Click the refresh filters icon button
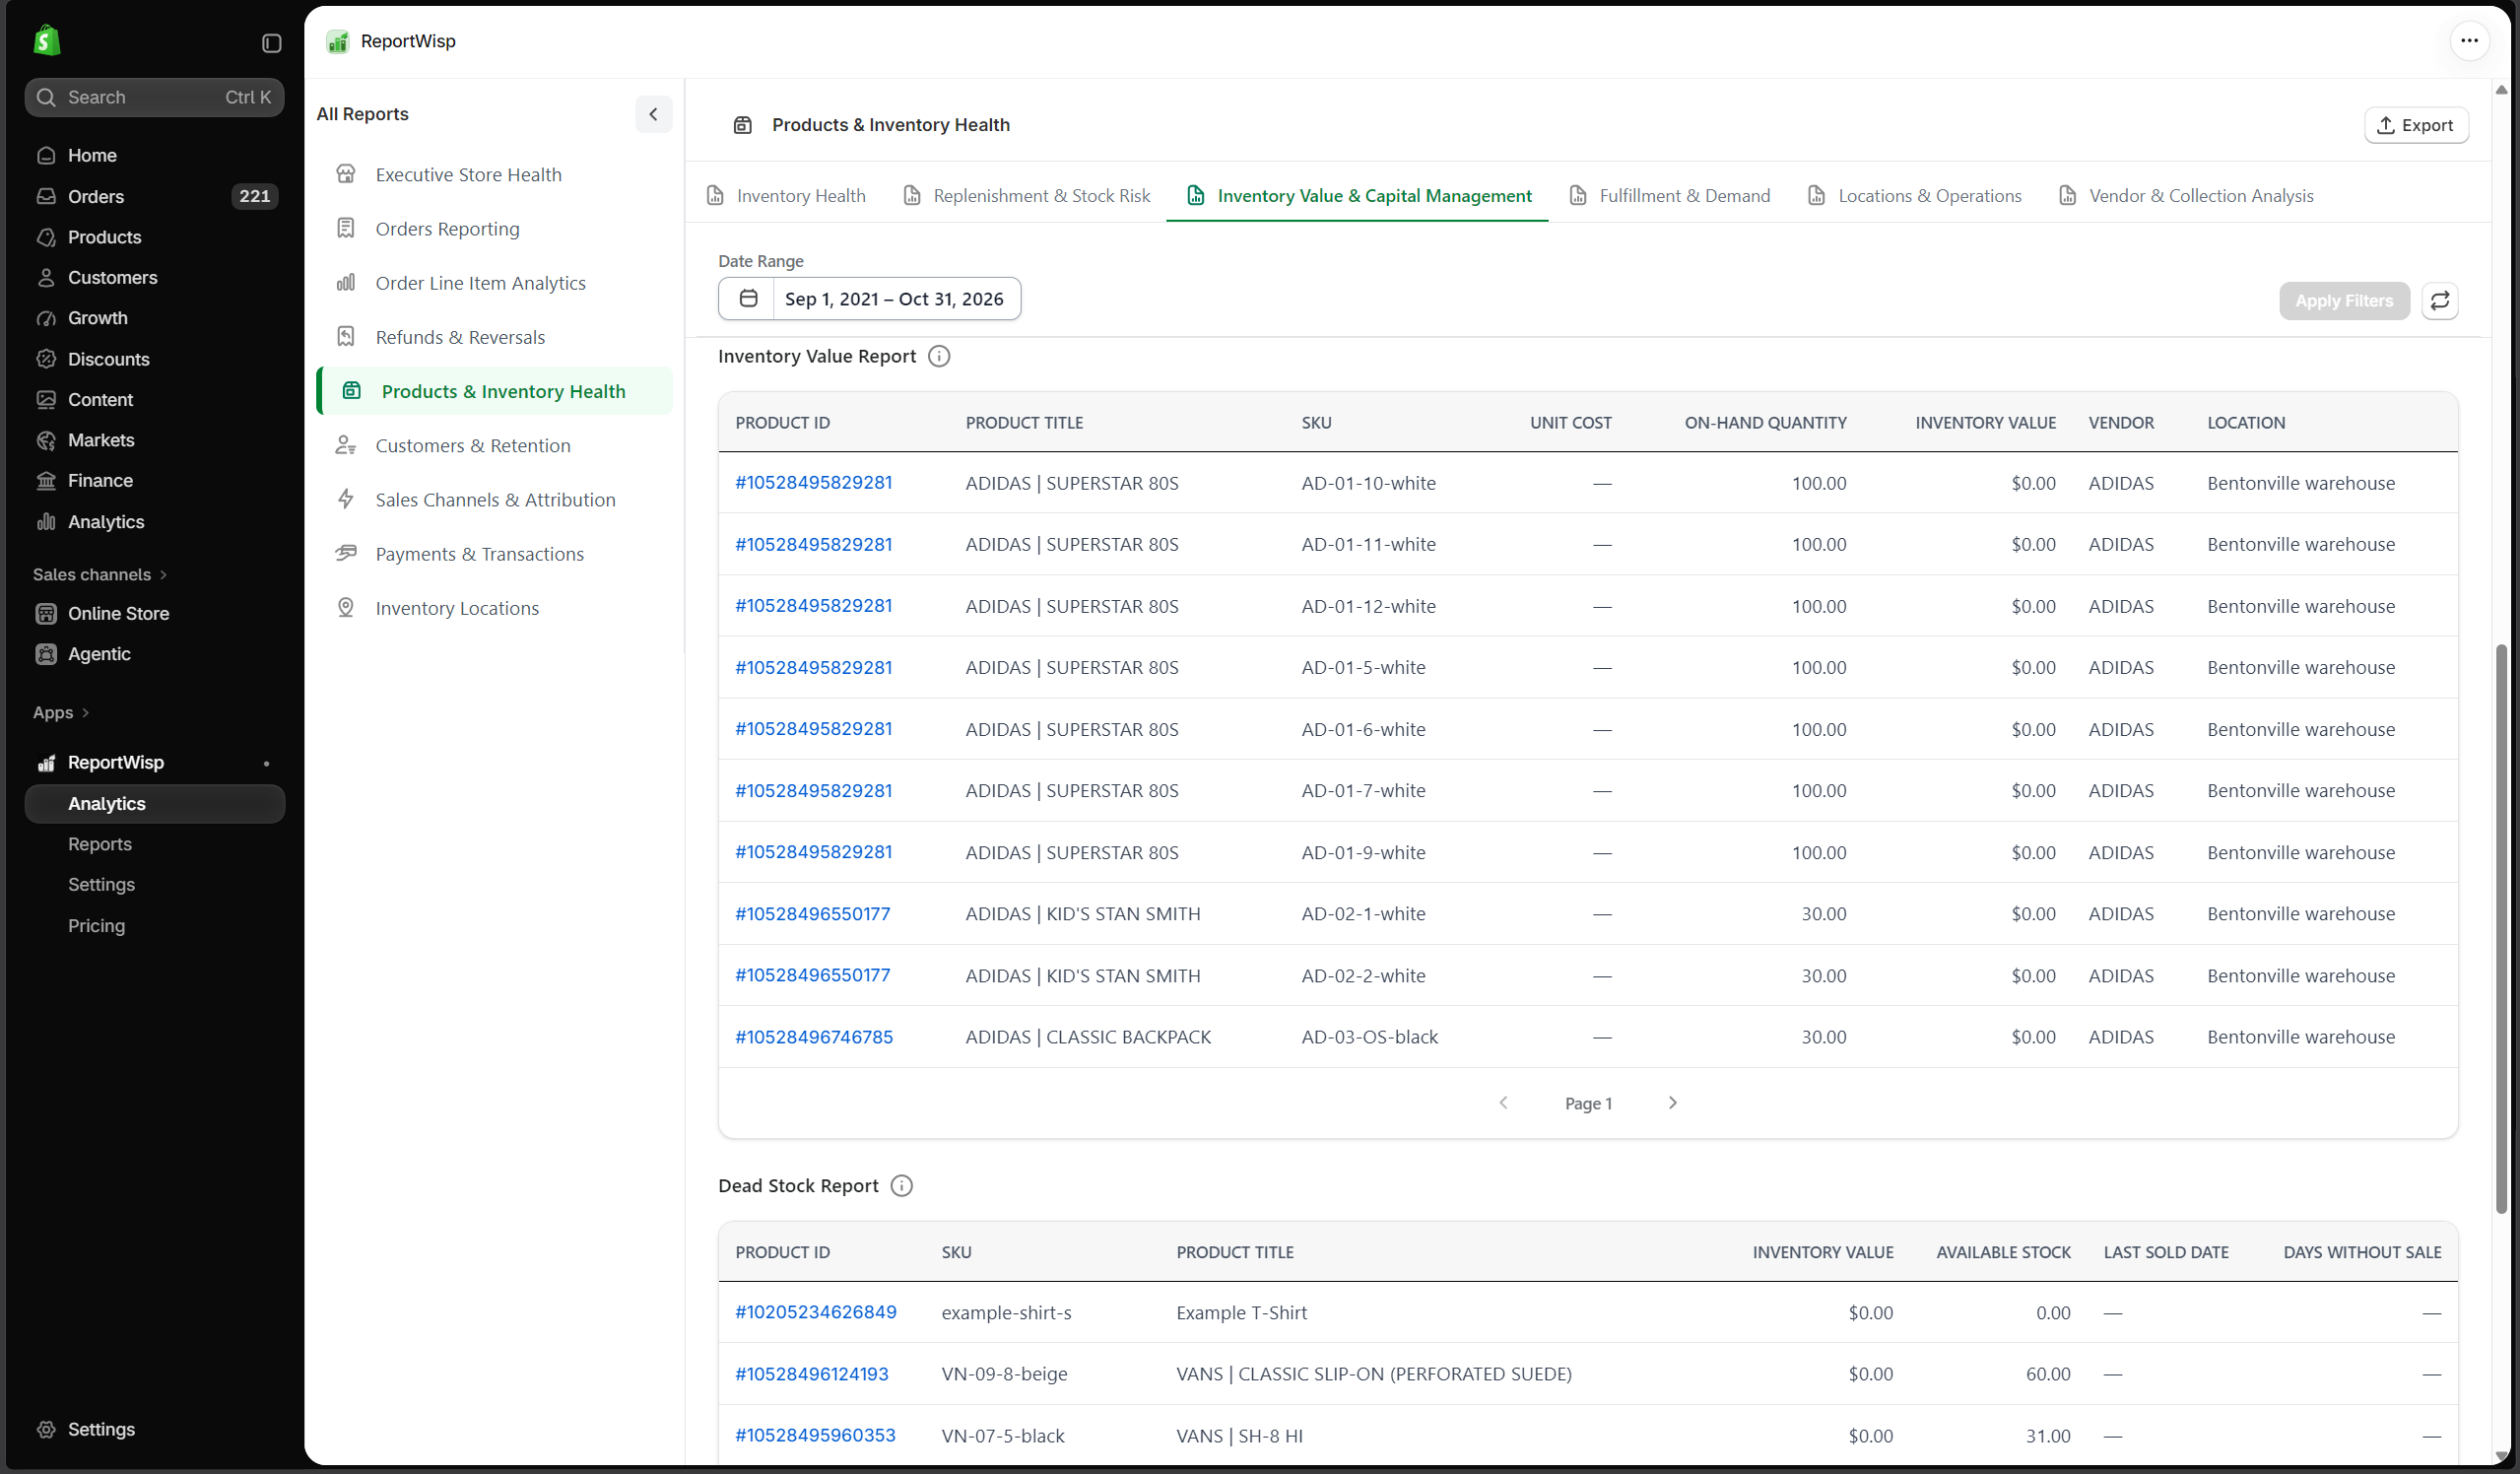The image size is (2520, 1474). pos(2439,300)
